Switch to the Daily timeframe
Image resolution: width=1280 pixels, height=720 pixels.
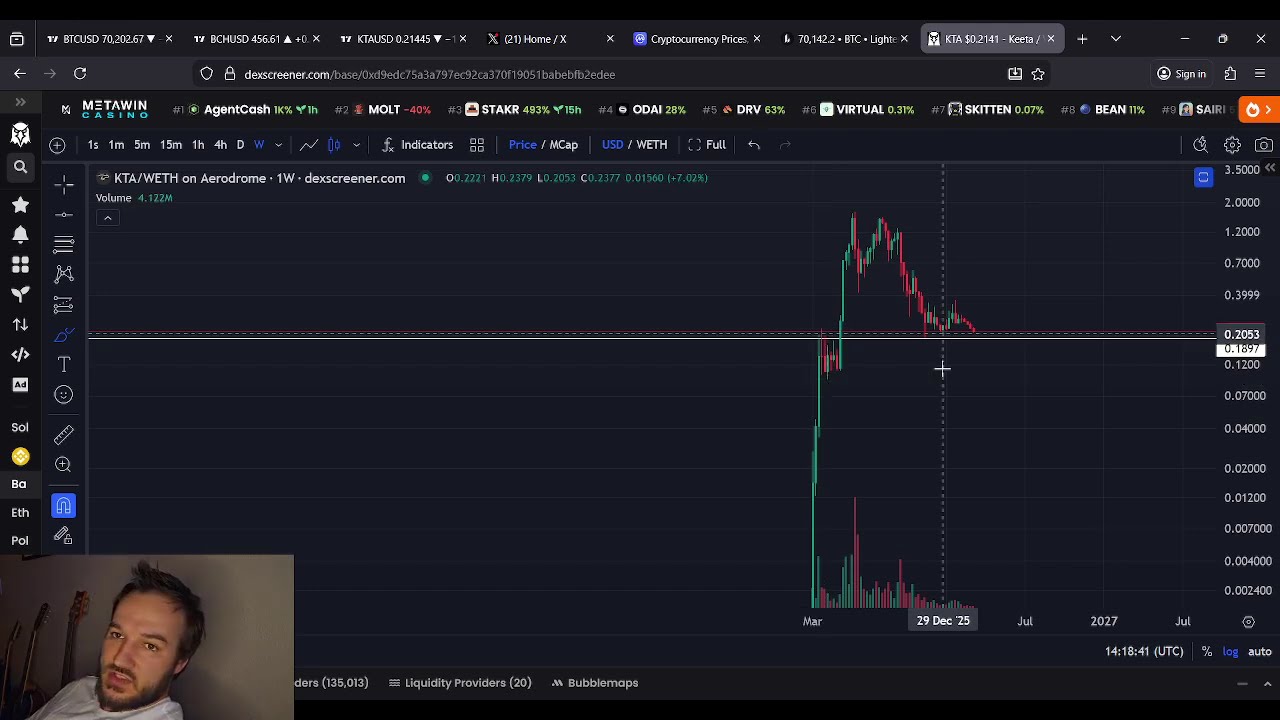click(x=240, y=145)
